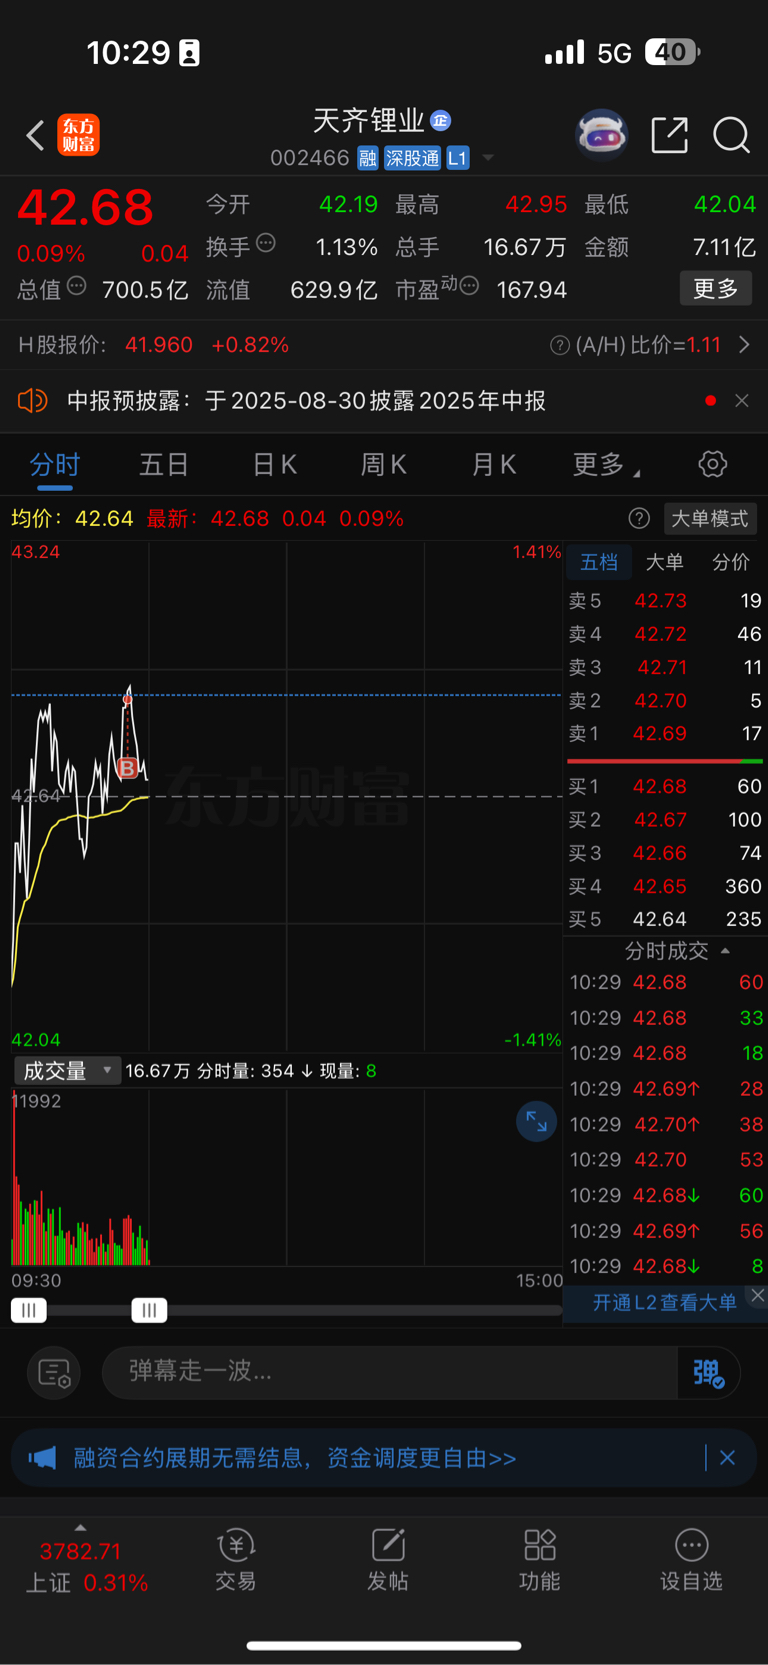768x1665 pixels.
Task: Tap the L1 level tag
Action: tap(457, 158)
